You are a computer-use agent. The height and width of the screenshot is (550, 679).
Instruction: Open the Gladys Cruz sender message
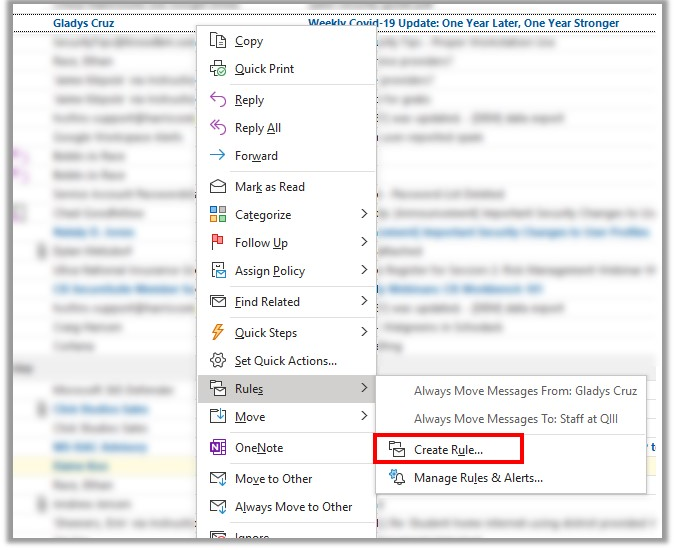(x=84, y=23)
